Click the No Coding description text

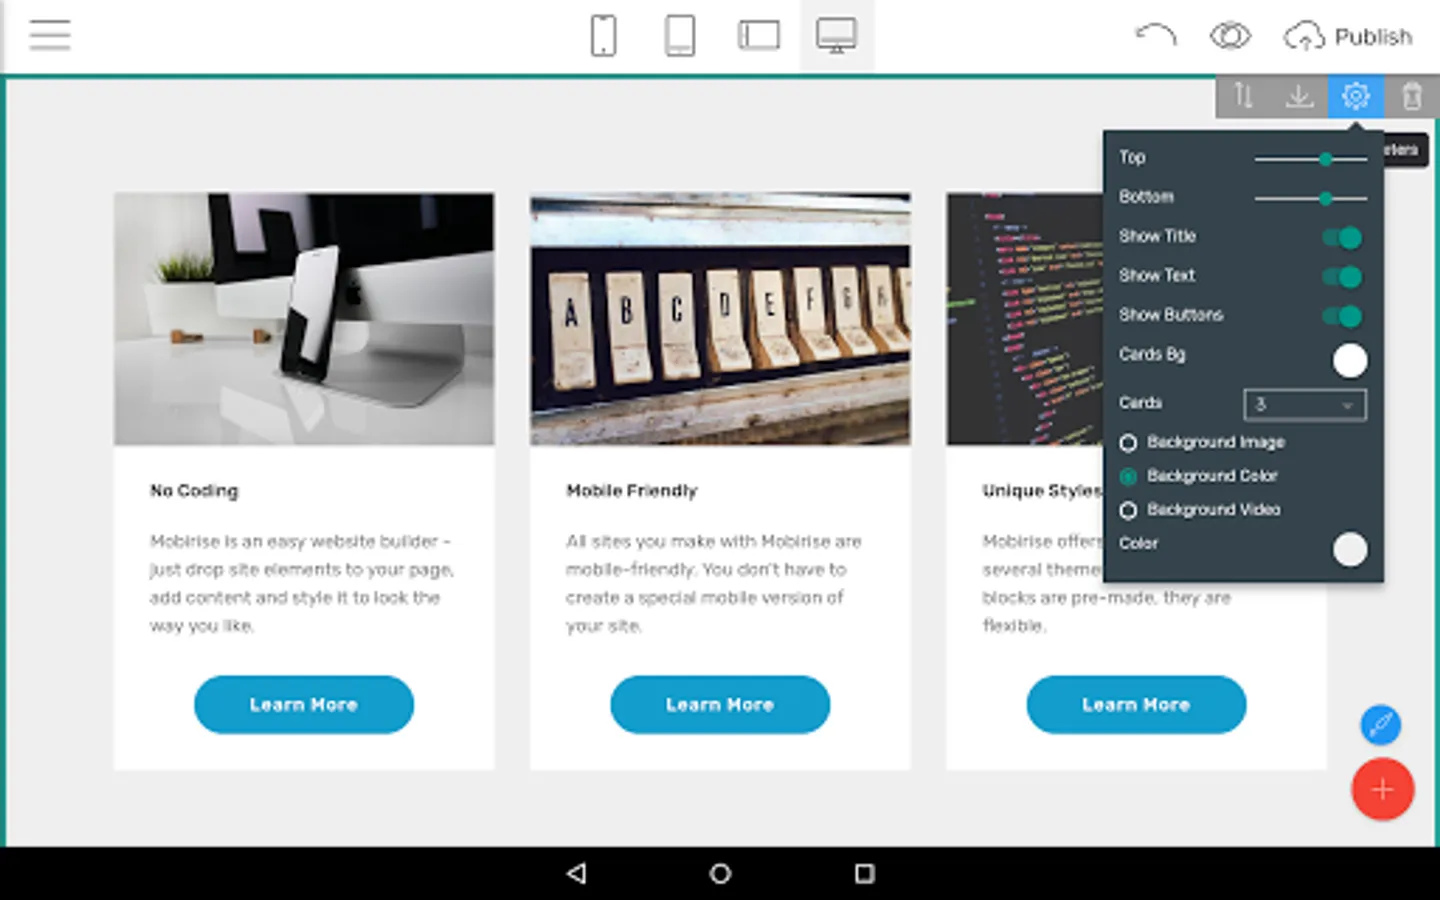[302, 583]
